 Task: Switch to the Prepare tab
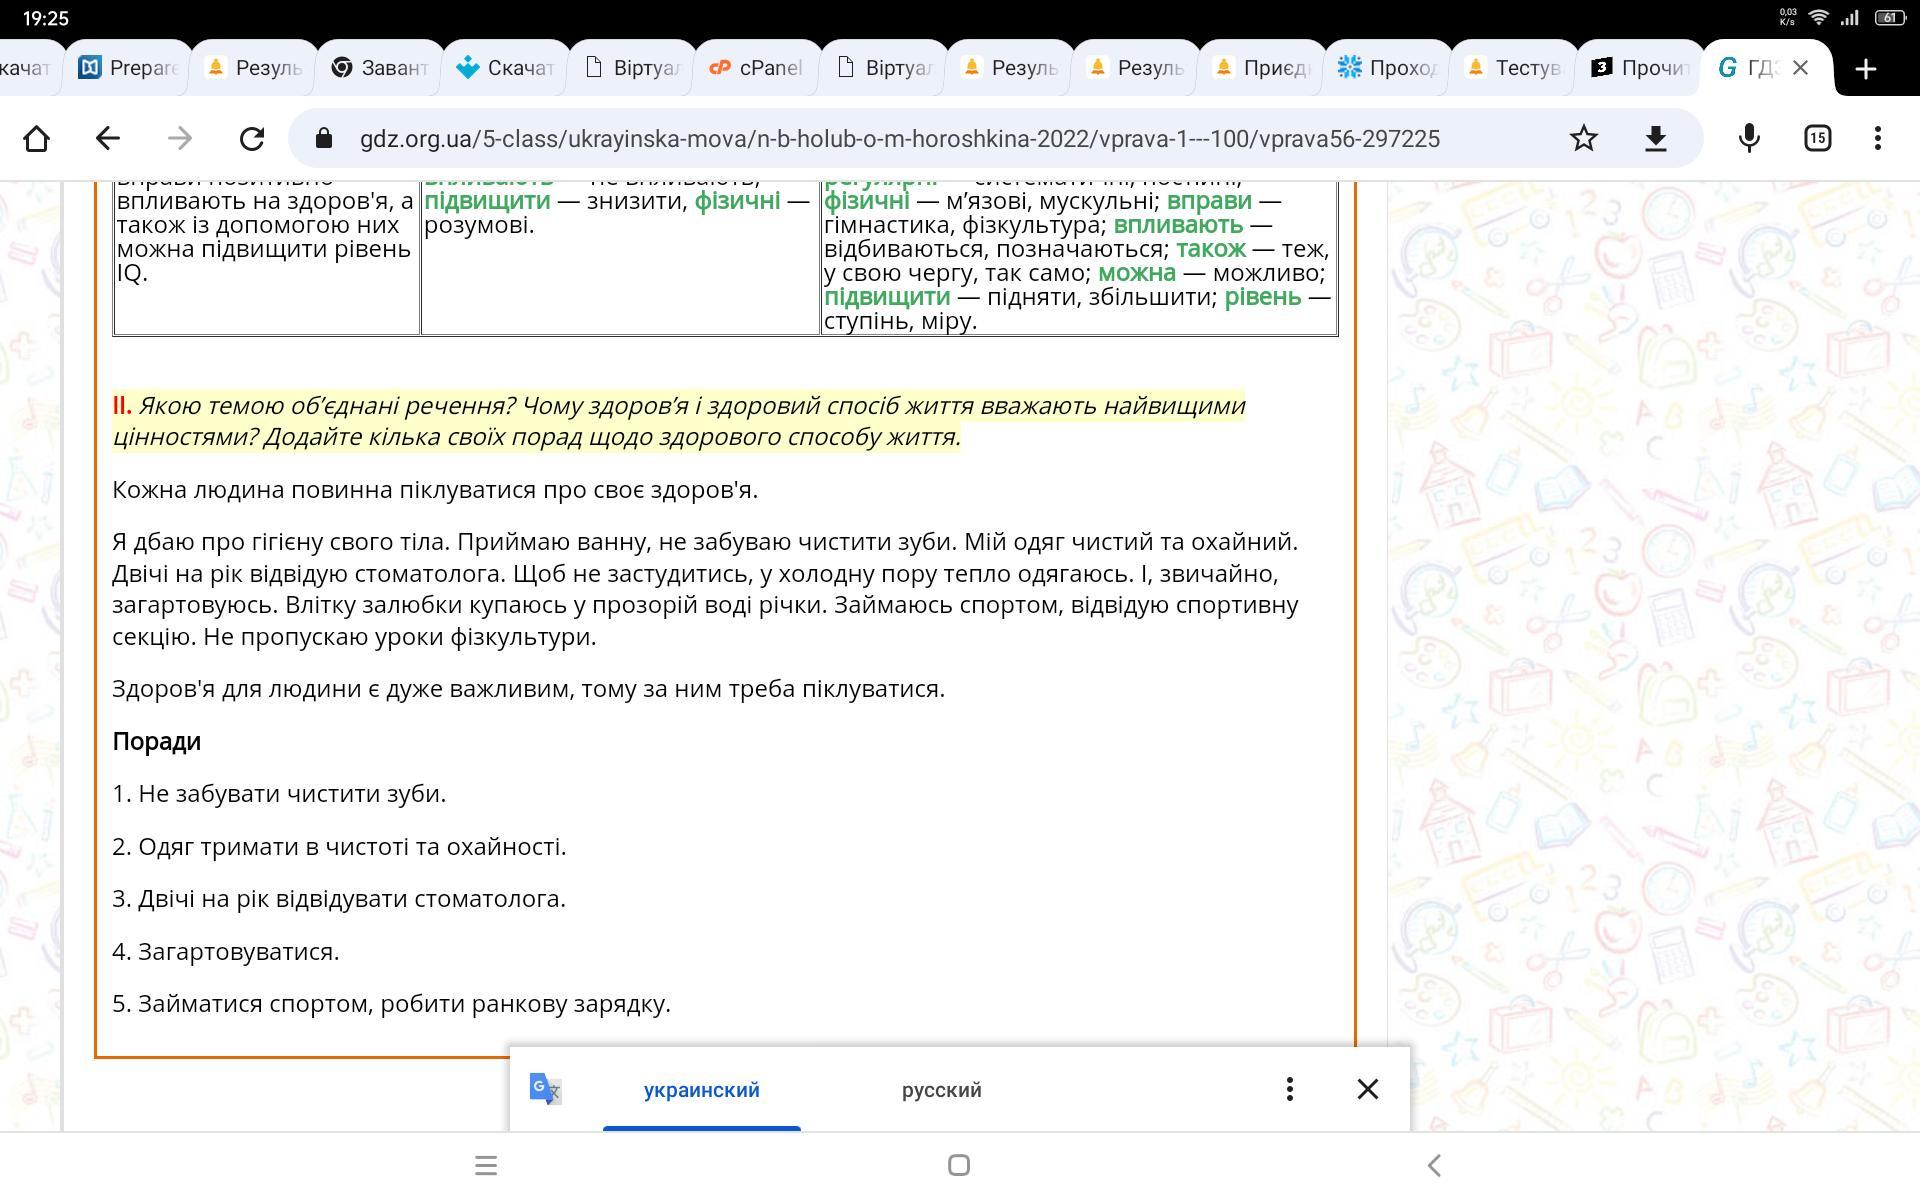pyautogui.click(x=128, y=68)
